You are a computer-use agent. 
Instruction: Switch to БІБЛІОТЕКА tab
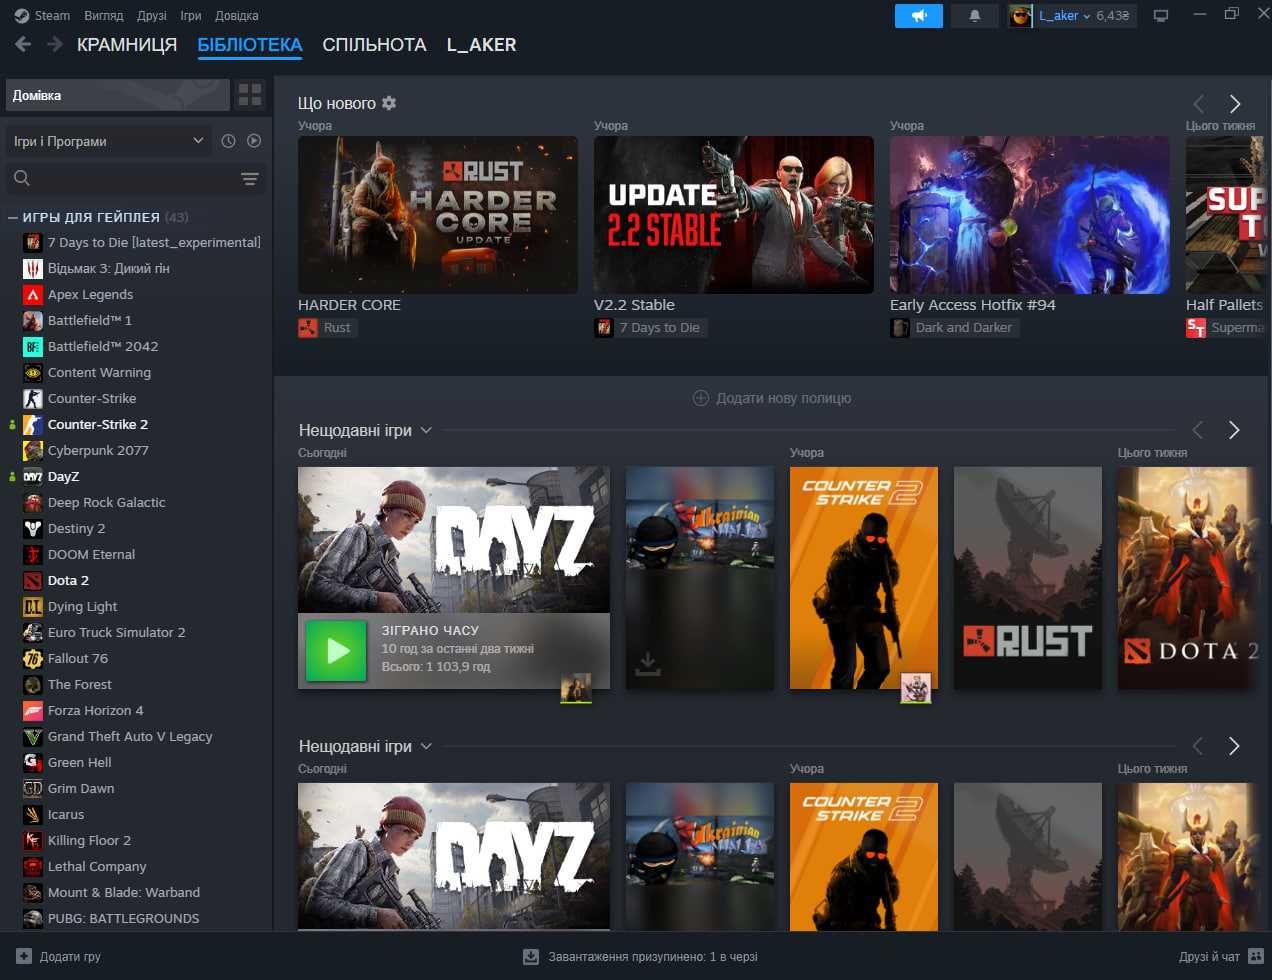pos(250,45)
